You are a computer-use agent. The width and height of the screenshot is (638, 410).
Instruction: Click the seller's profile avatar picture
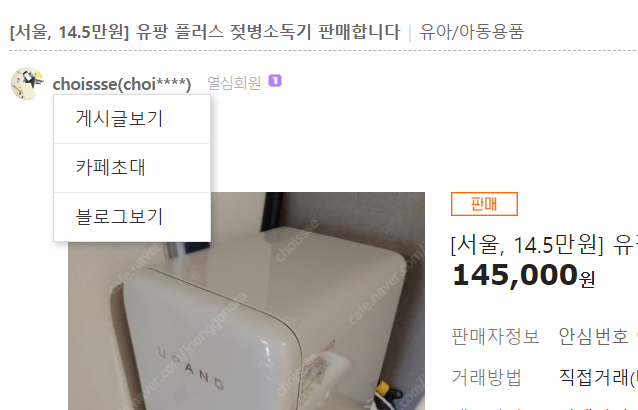[27, 83]
